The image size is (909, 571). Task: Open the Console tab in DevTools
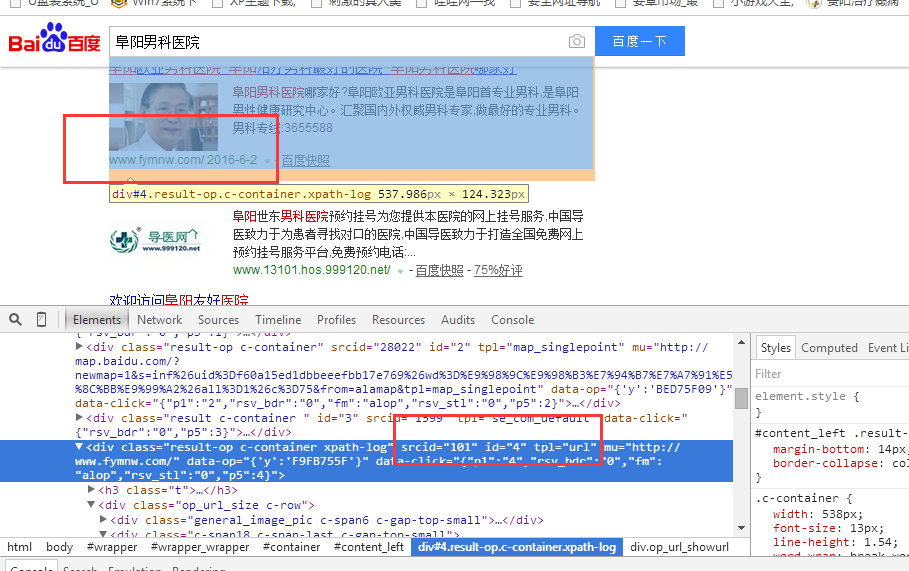512,320
